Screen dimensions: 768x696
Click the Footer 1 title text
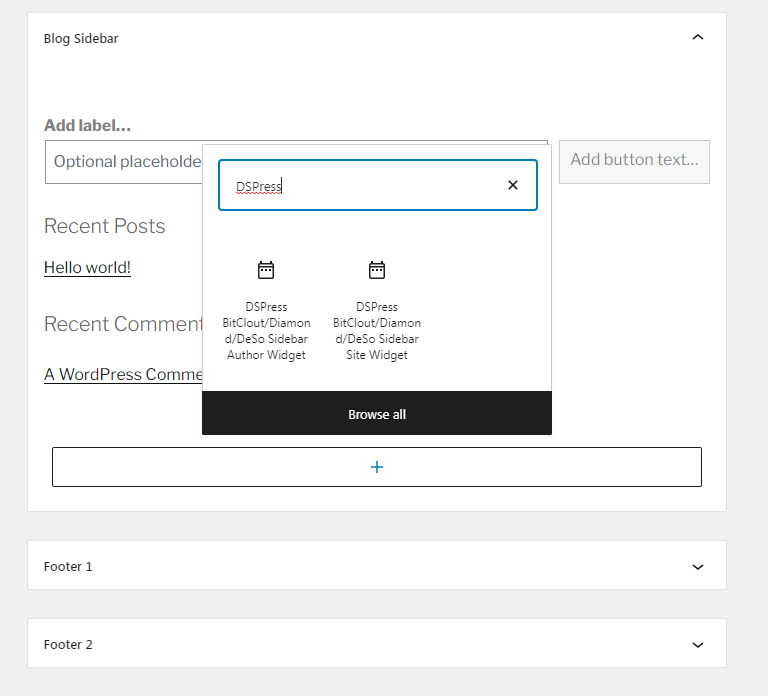pos(68,567)
